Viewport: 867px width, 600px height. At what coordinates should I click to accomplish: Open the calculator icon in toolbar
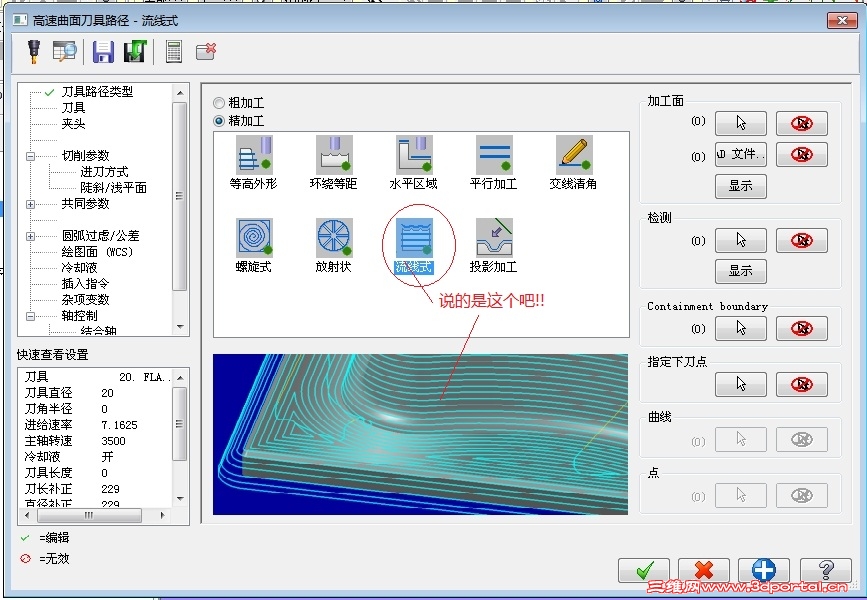(174, 51)
